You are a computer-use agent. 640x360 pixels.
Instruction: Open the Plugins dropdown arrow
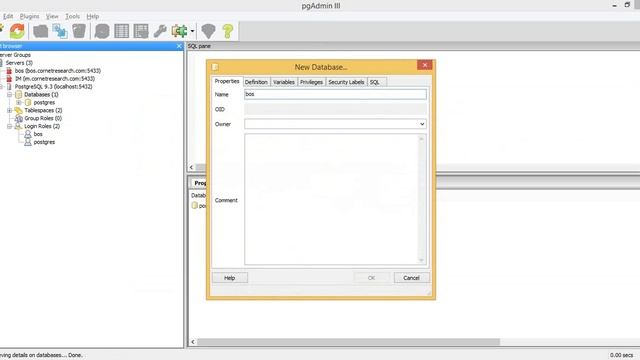click(192, 31)
